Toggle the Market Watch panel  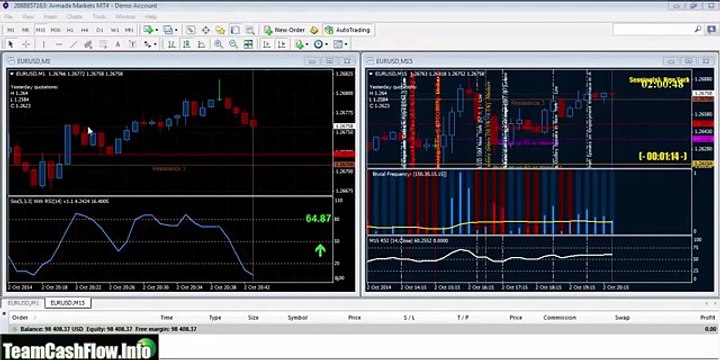click(190, 30)
